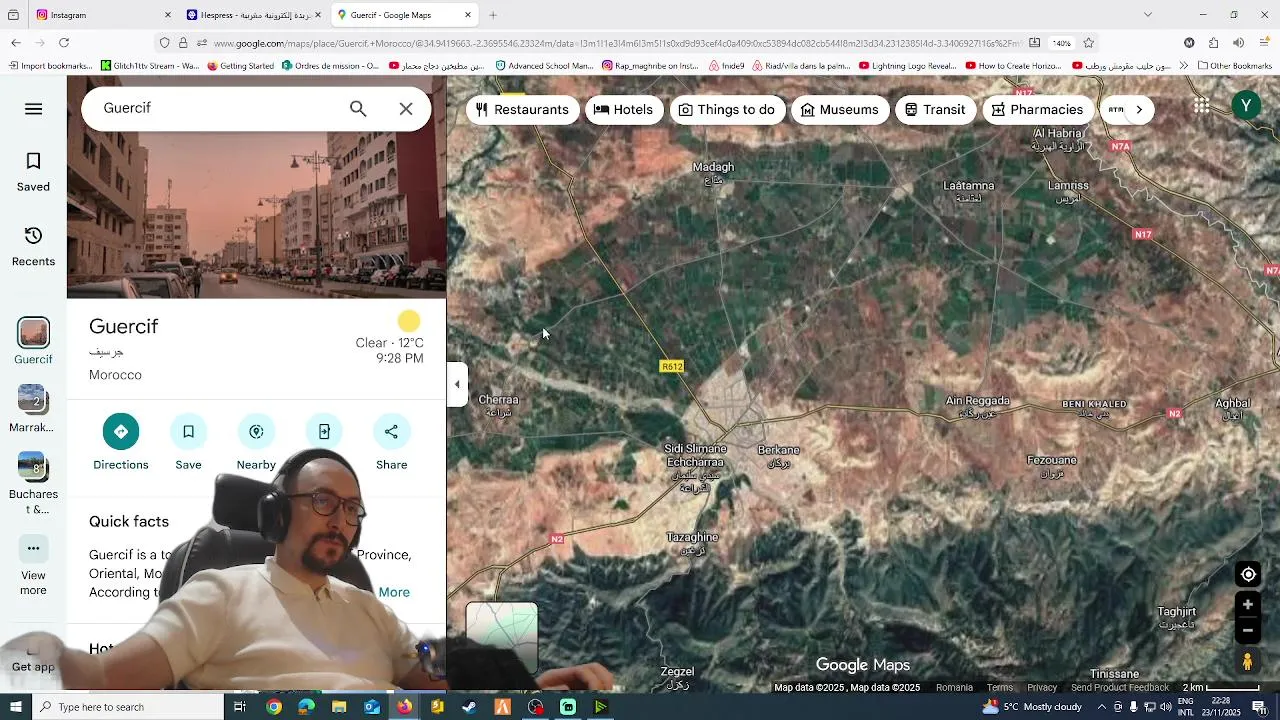Screen dimensions: 1280x720
Task: Show more bookmarks overflow chevron
Action: click(x=1184, y=66)
